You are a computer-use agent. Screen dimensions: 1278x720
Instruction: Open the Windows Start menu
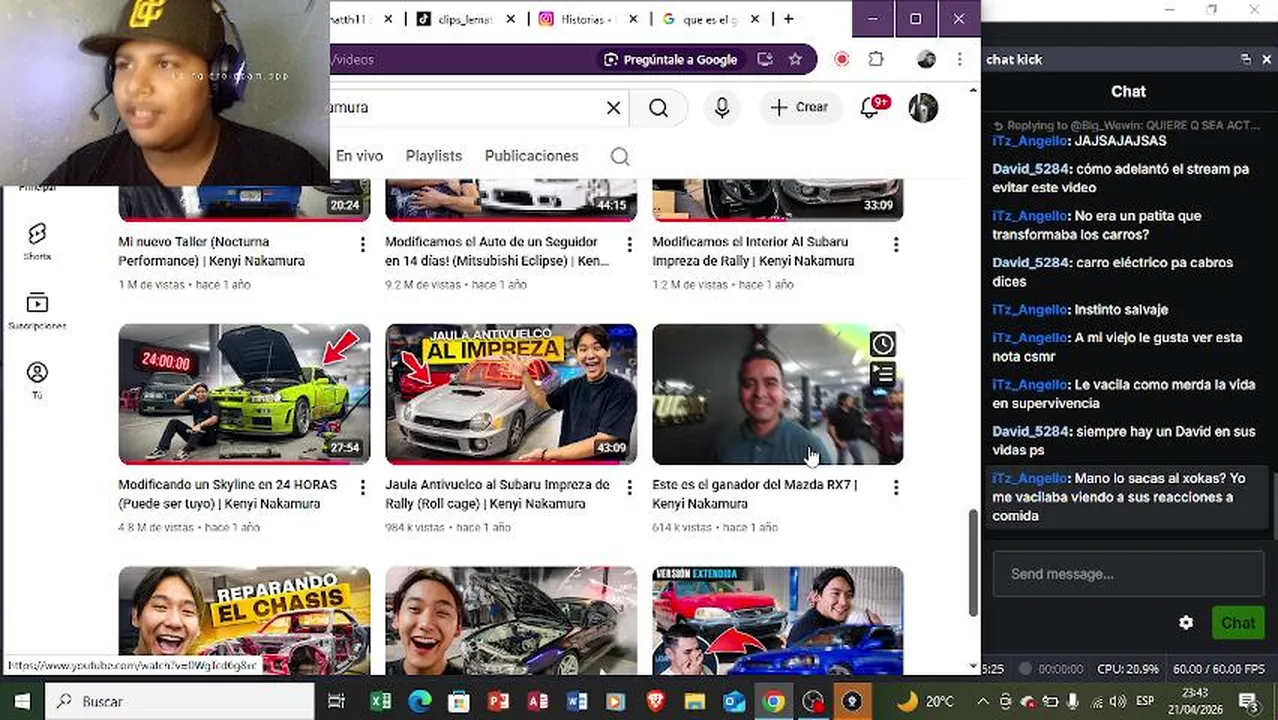pos(22,701)
